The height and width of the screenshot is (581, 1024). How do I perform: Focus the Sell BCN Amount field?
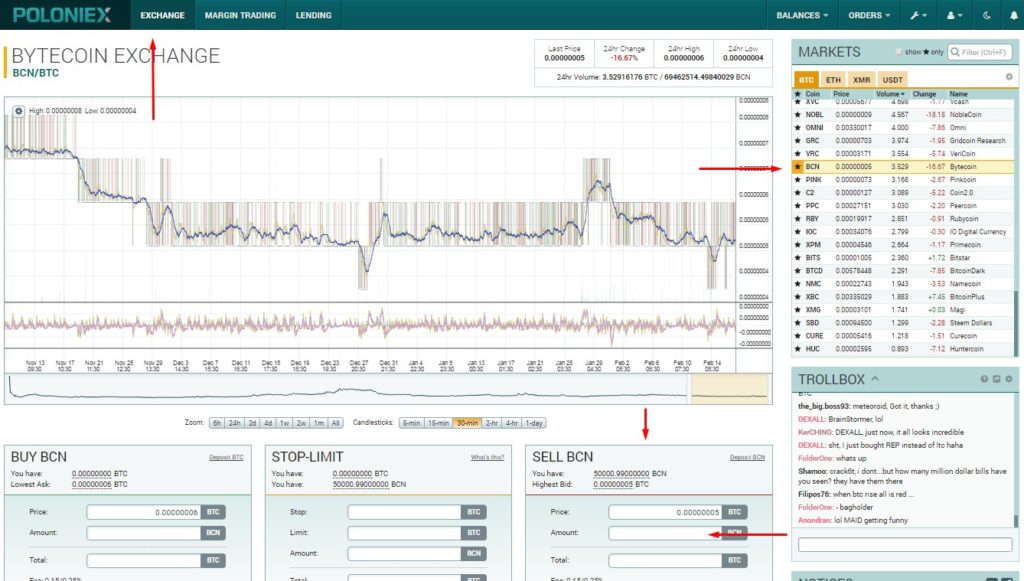[665, 533]
